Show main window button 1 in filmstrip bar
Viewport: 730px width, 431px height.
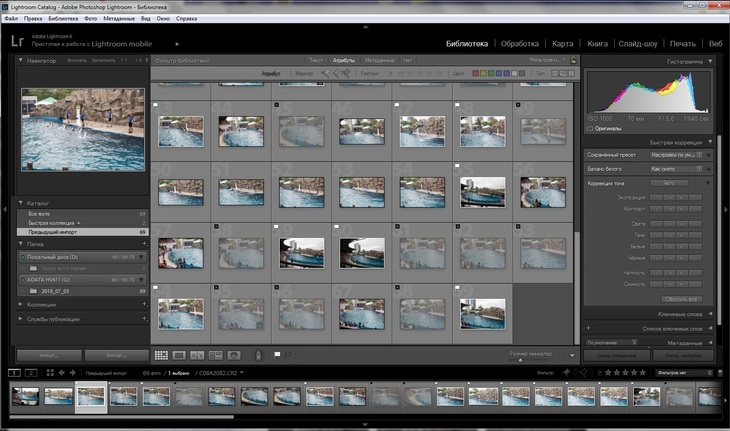point(14,373)
